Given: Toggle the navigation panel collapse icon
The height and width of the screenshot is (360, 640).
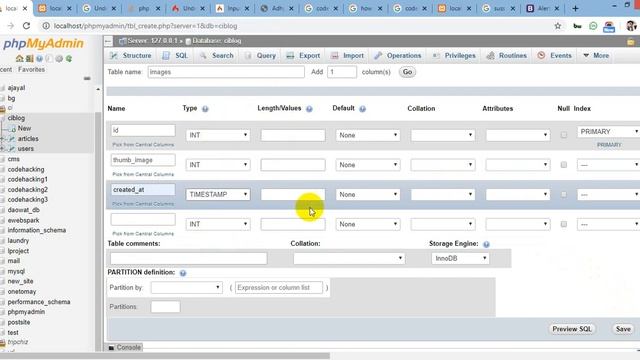Looking at the screenshot, I should coord(108,41).
